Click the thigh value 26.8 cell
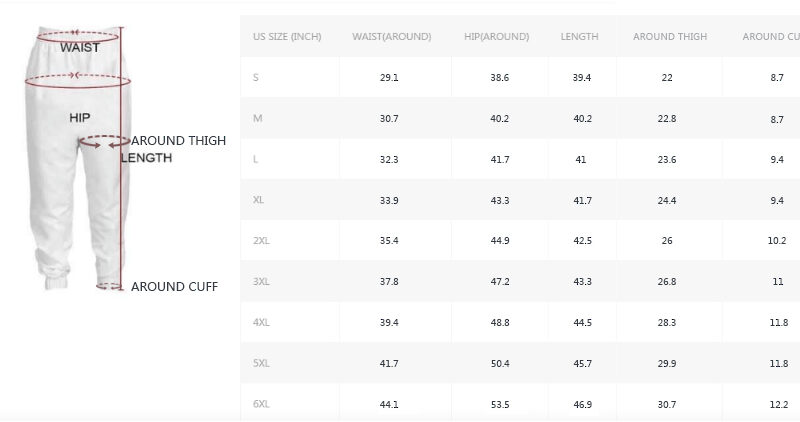 click(667, 282)
